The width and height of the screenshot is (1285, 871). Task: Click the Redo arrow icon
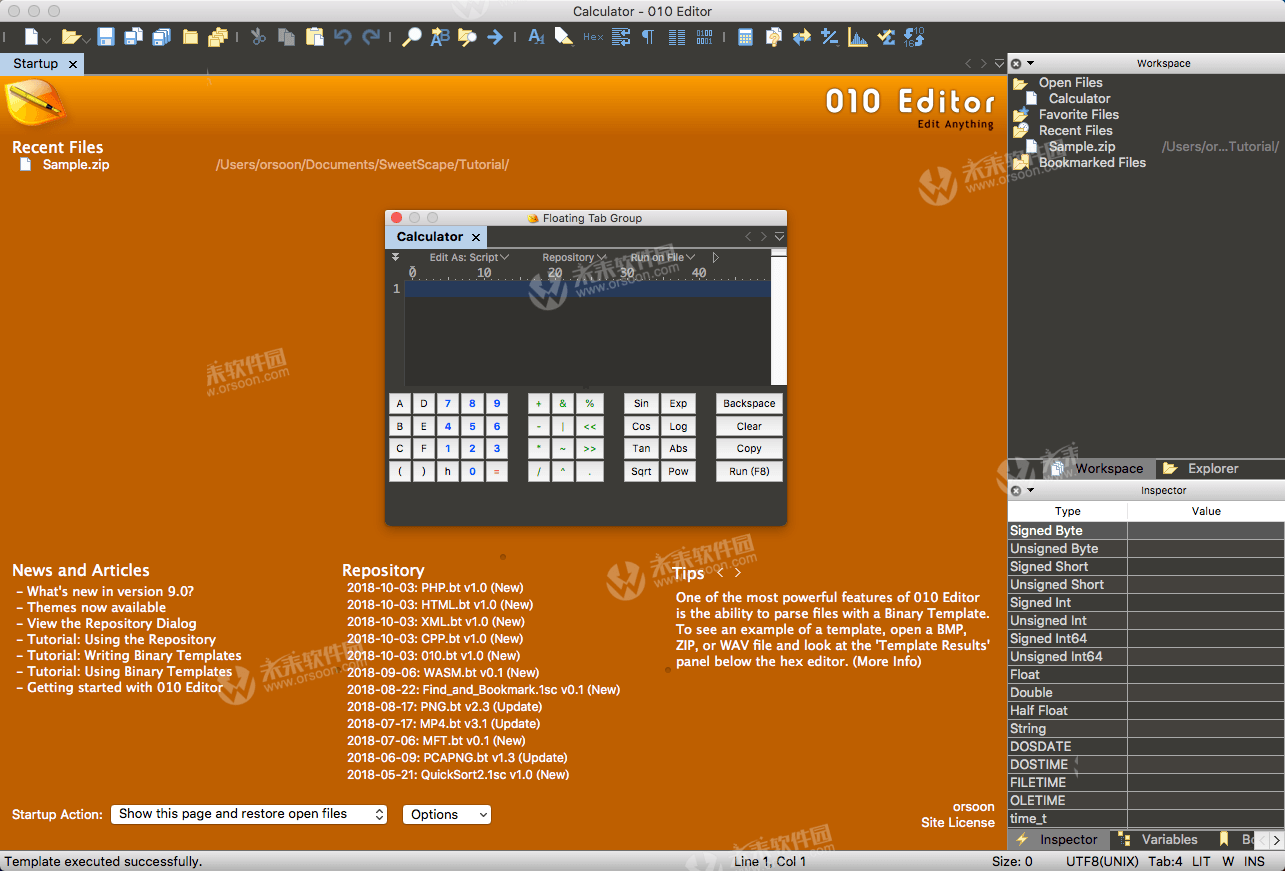[371, 37]
